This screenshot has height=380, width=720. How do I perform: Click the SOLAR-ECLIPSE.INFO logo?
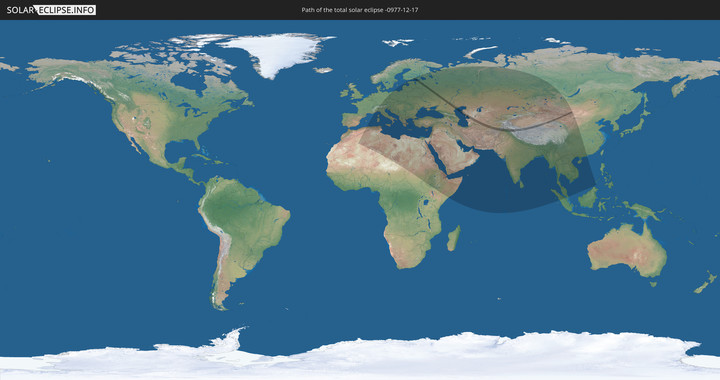coord(51,10)
